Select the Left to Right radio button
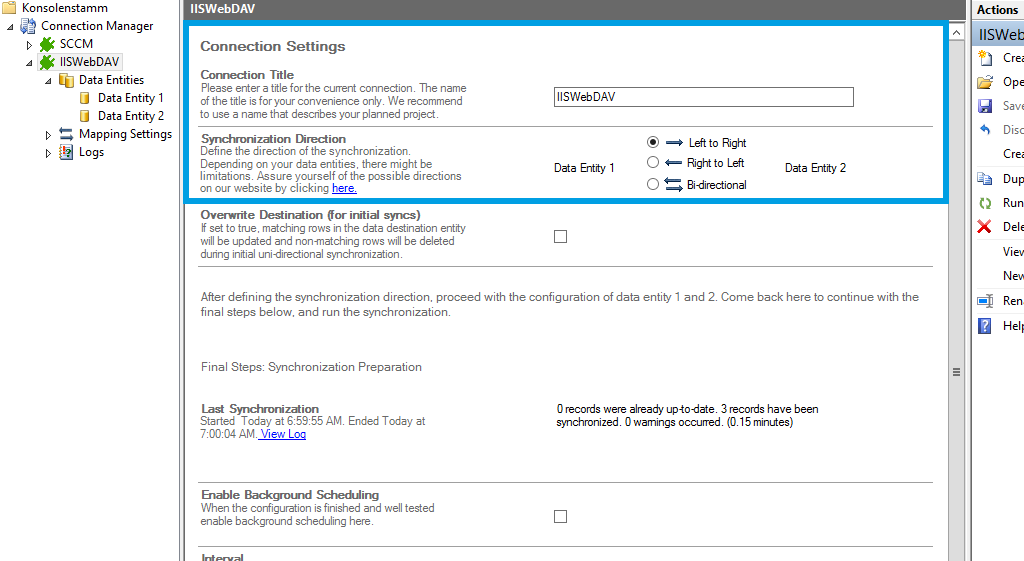Image resolution: width=1024 pixels, height=561 pixels. point(653,143)
